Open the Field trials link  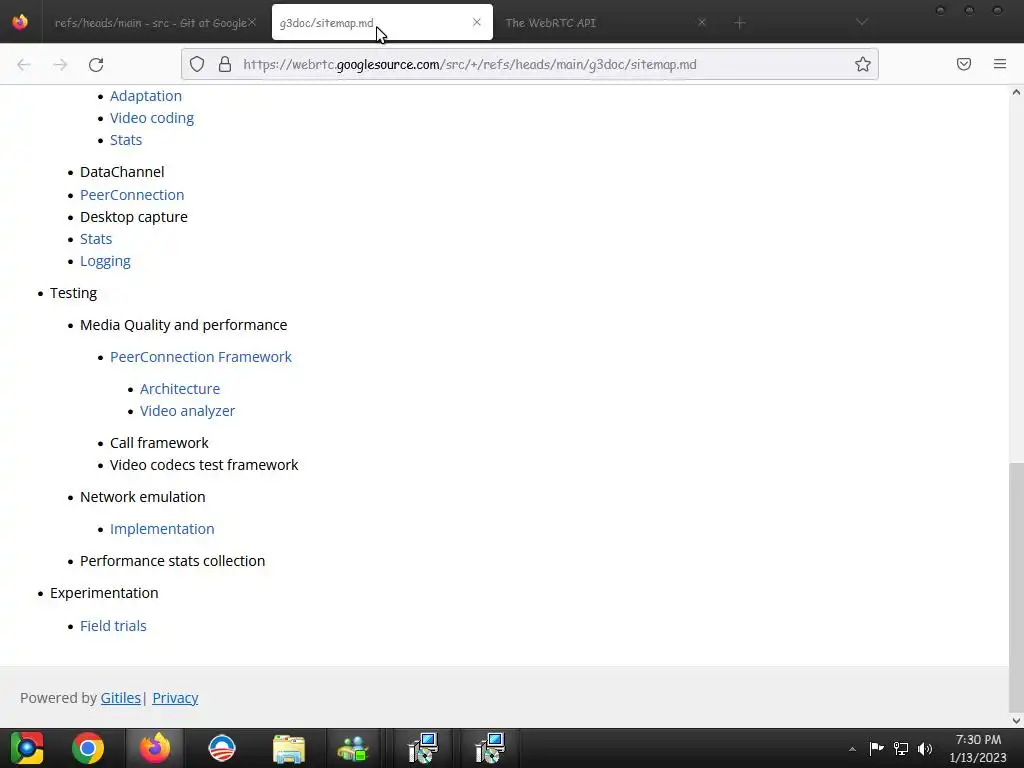(113, 626)
